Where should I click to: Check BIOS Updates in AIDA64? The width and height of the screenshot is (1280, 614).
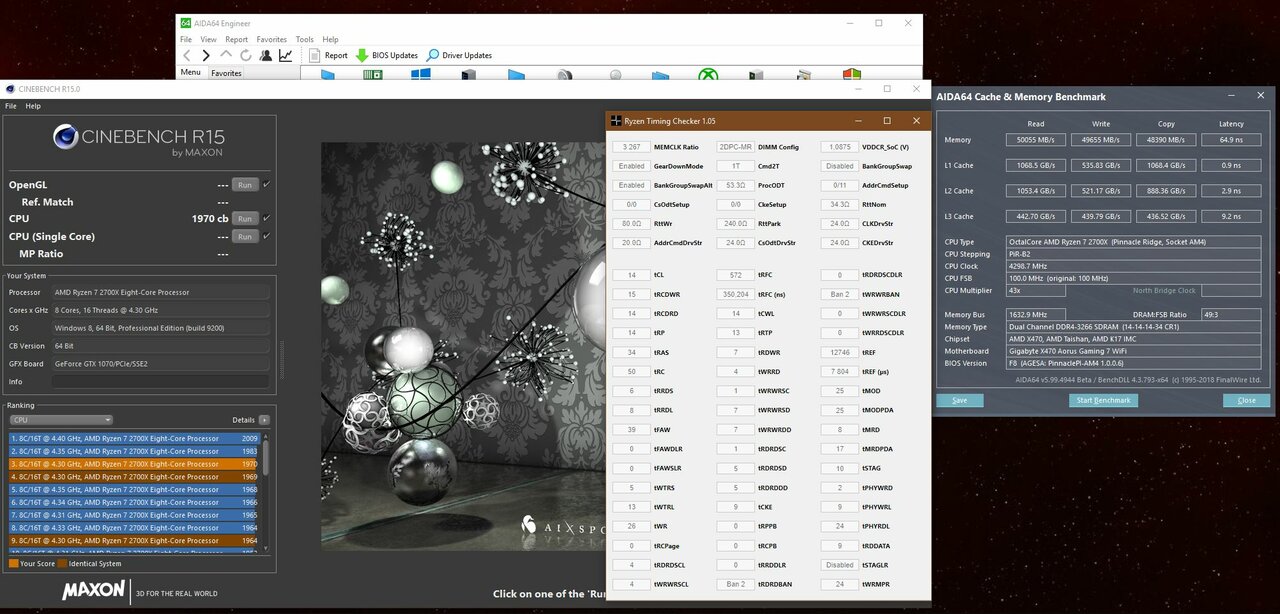pyautogui.click(x=387, y=55)
